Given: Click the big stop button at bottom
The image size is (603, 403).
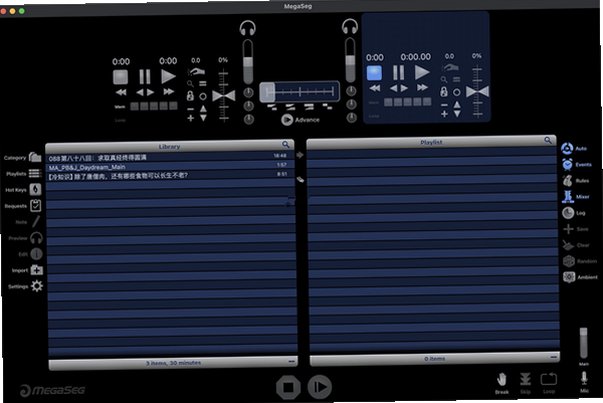Looking at the screenshot, I should point(288,387).
